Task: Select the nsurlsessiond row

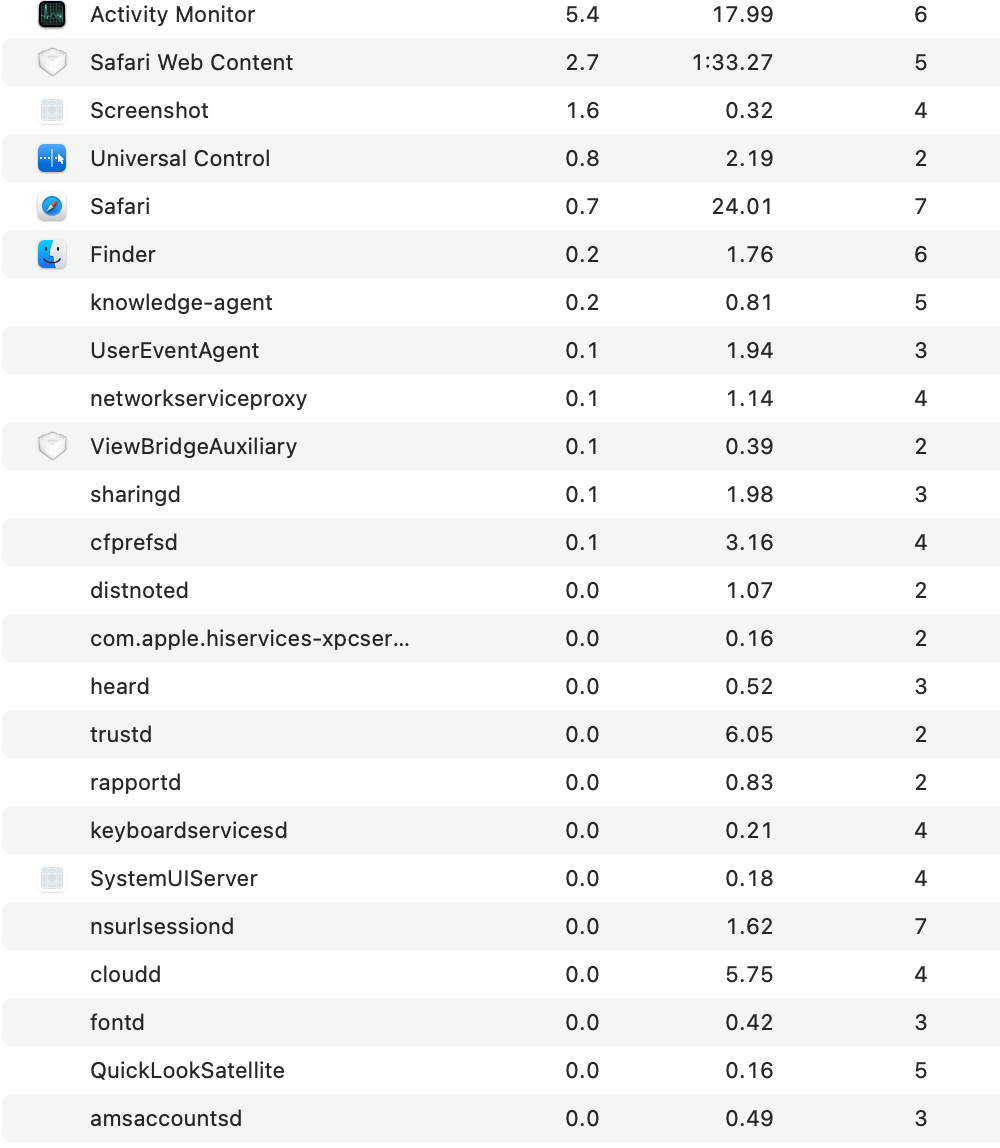Action: [x=501, y=926]
